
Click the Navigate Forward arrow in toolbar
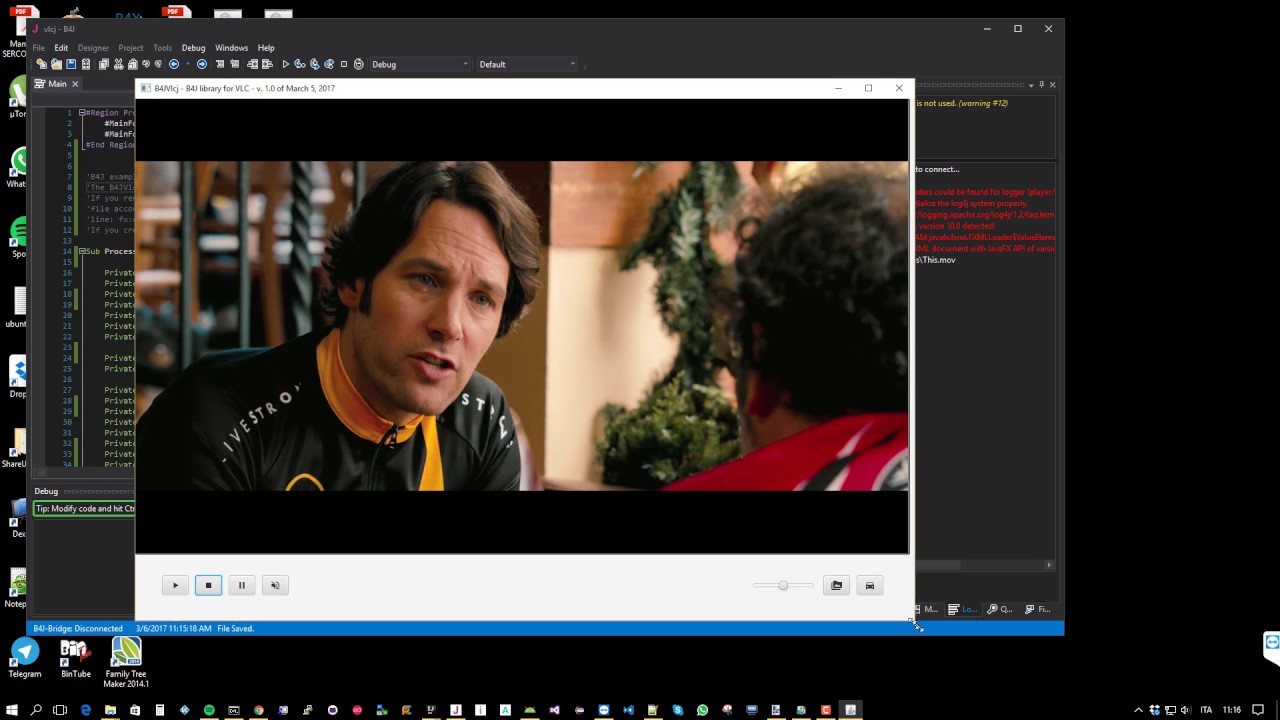202,64
